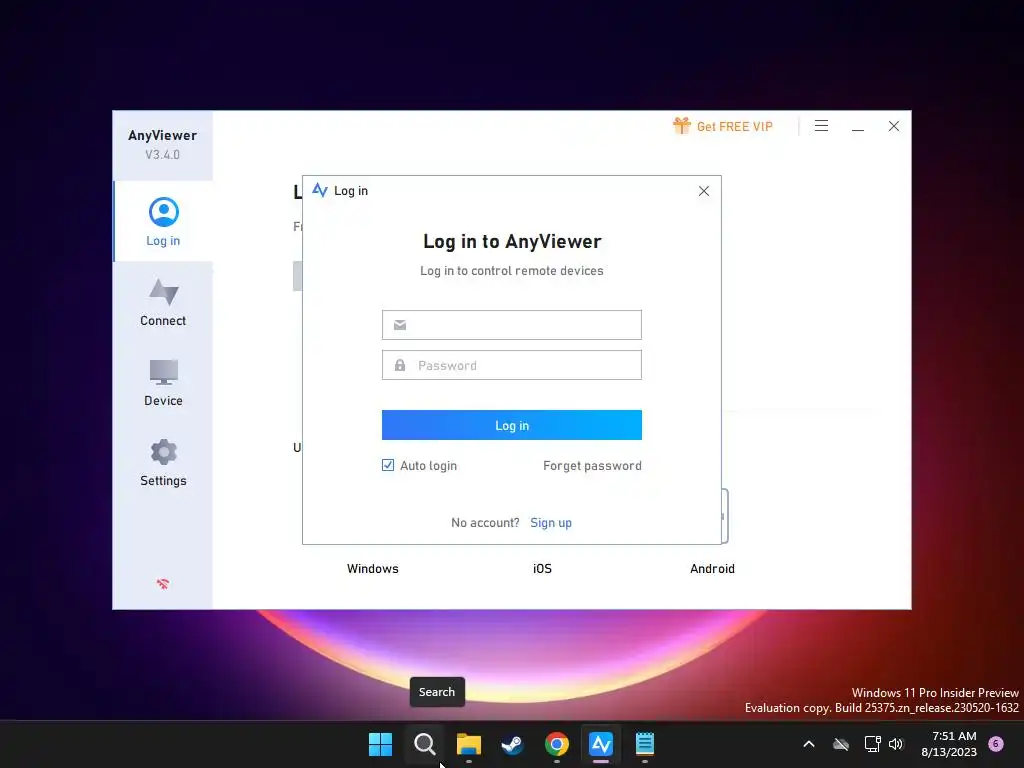This screenshot has width=1024, height=768.
Task: Click the AnyViewer logo in the dialog title
Action: (x=319, y=190)
